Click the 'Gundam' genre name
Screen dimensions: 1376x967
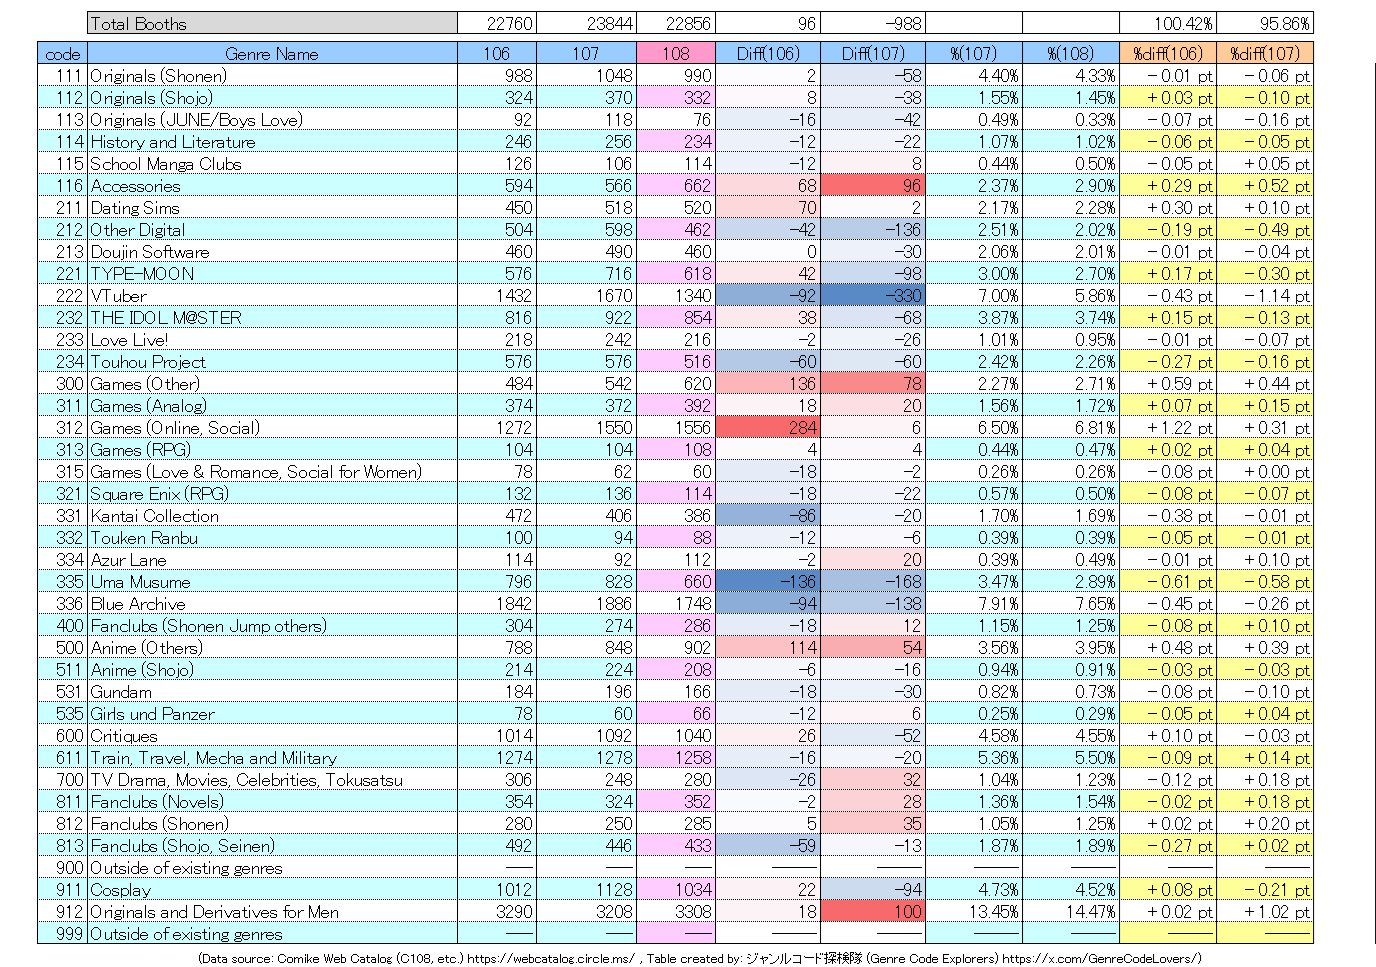coord(121,692)
